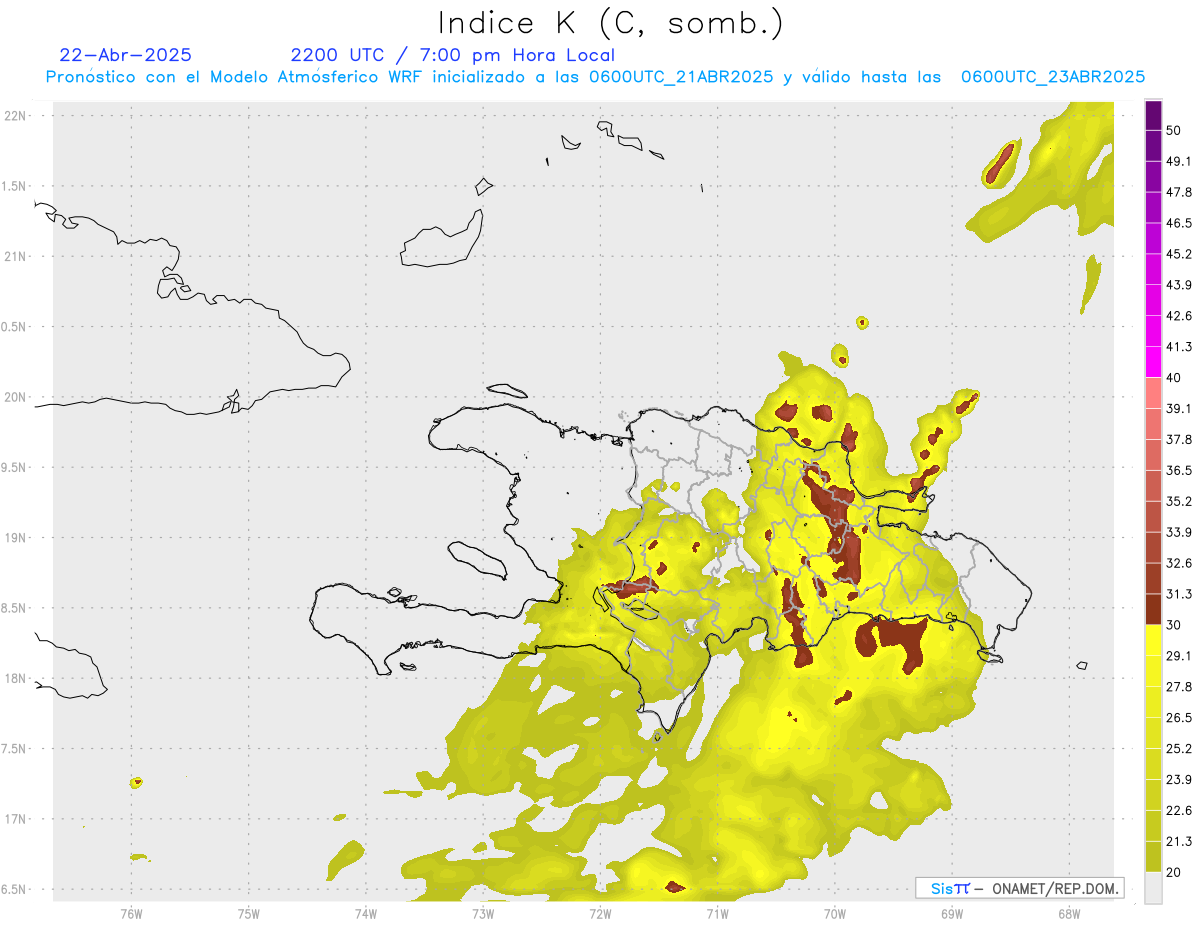The image size is (1200, 927).
Task: Click the title 'Indice K (C, somb.)'
Action: coord(611,23)
